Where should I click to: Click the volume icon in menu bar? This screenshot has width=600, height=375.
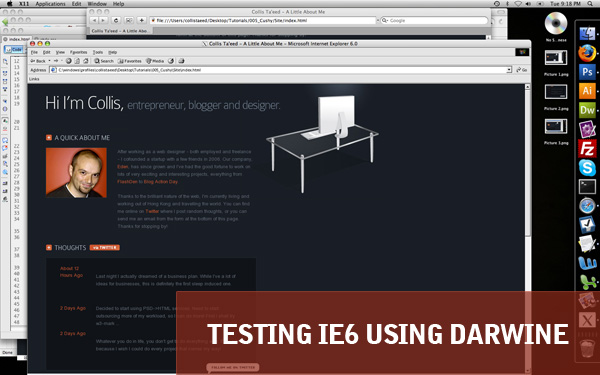[x=528, y=3]
